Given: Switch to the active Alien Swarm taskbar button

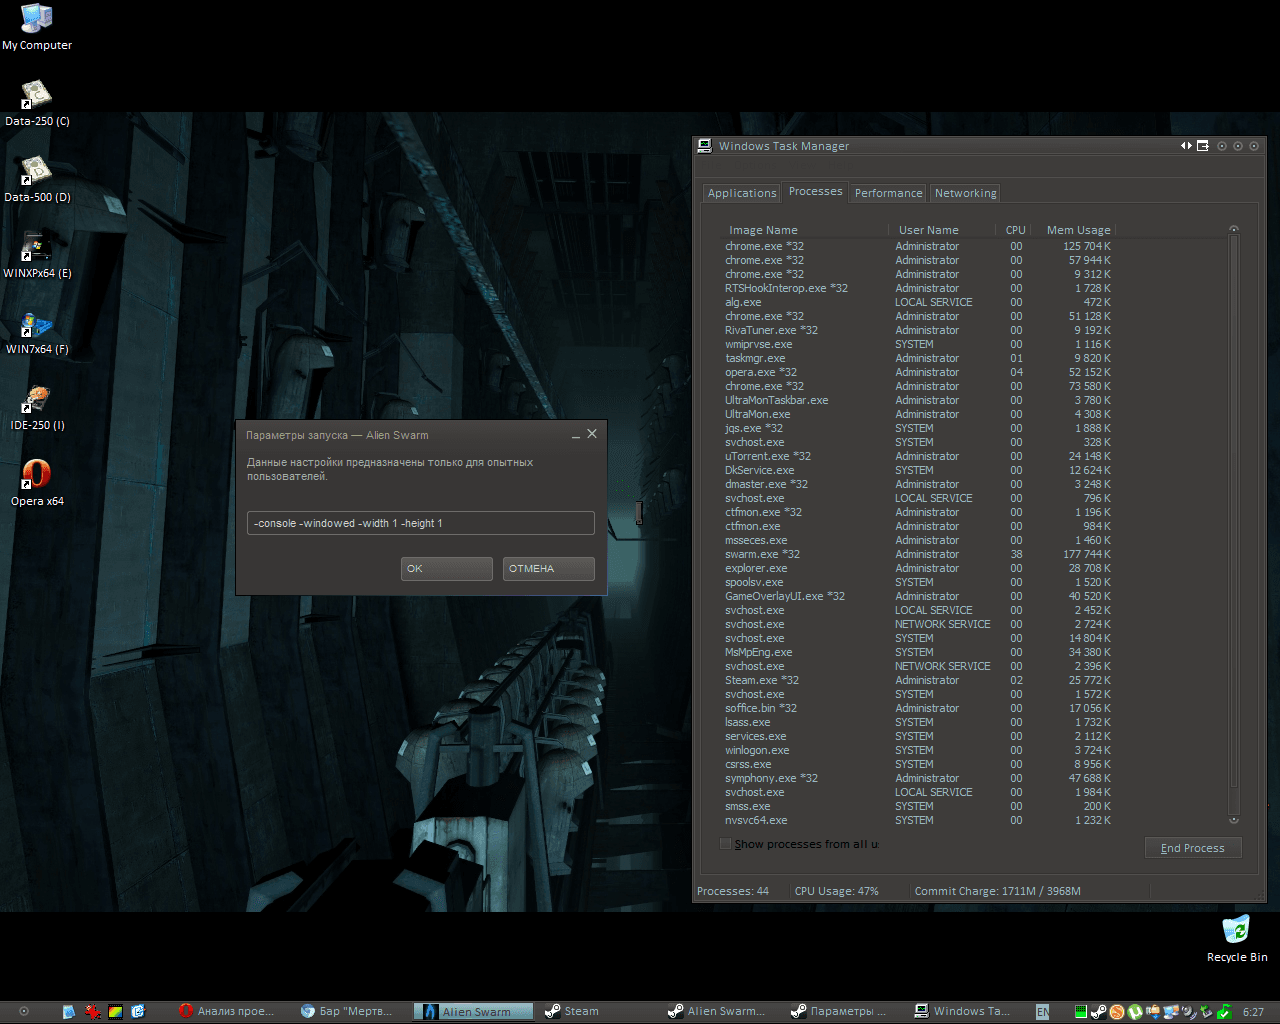Looking at the screenshot, I should point(474,1012).
